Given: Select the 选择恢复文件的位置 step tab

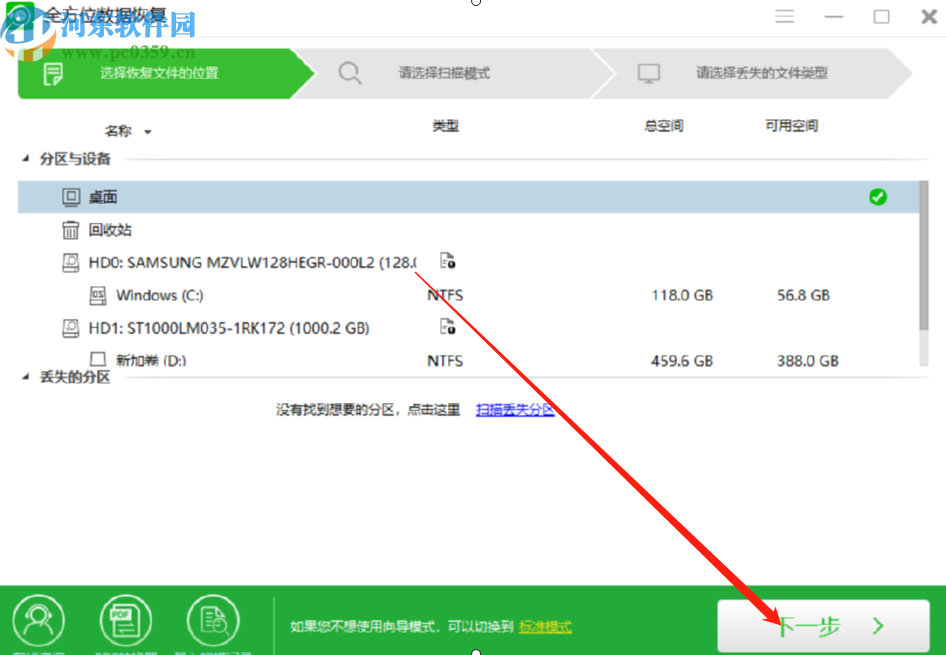Looking at the screenshot, I should (166, 74).
